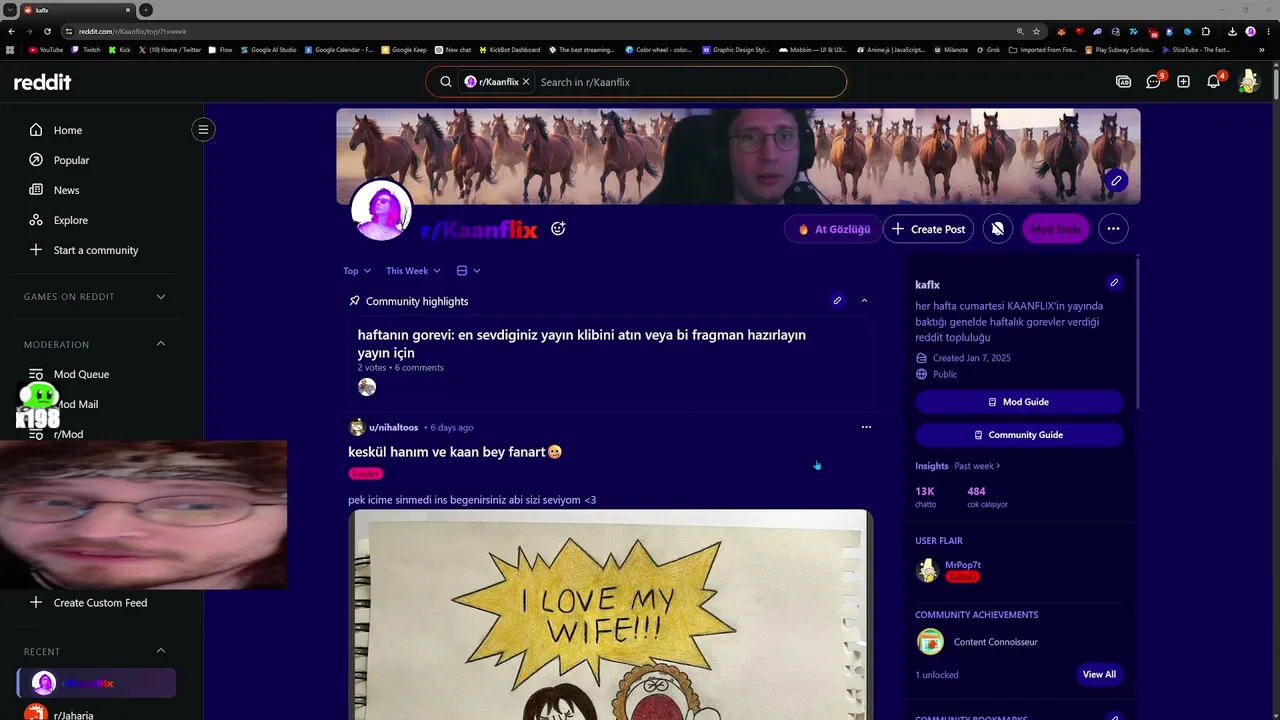Open Mod Tools
1280x720 pixels.
point(1056,229)
